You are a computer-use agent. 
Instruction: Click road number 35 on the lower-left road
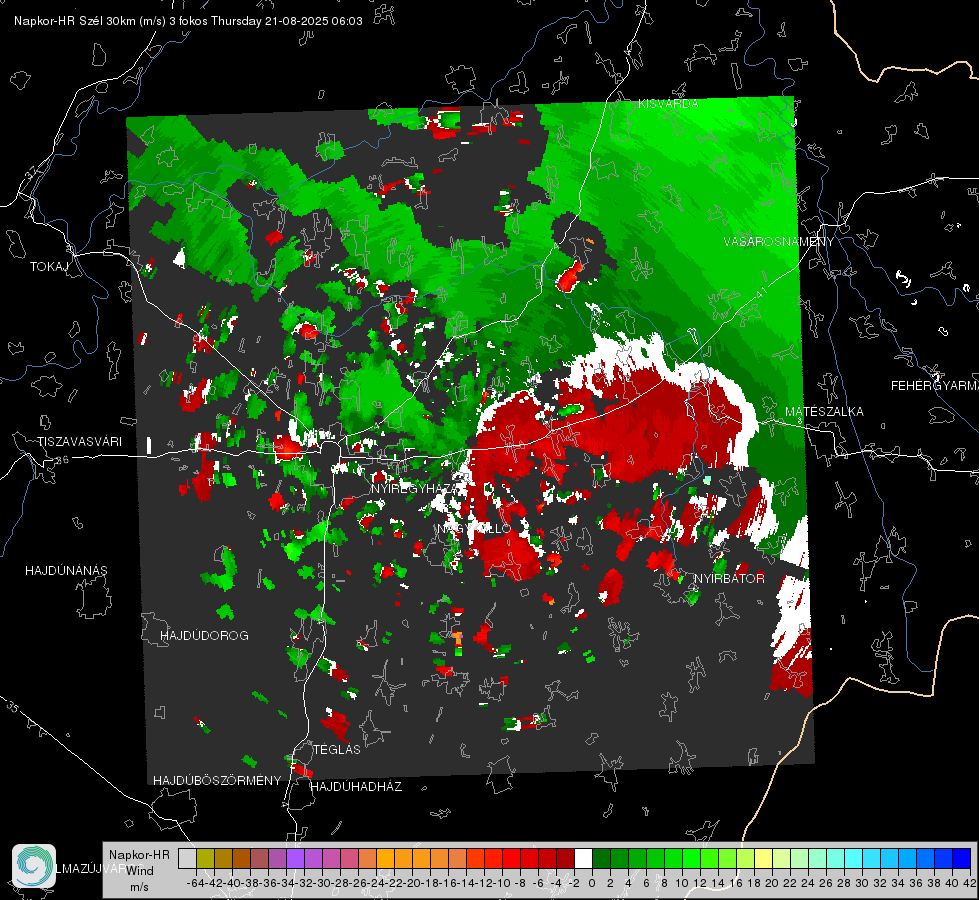tap(13, 706)
